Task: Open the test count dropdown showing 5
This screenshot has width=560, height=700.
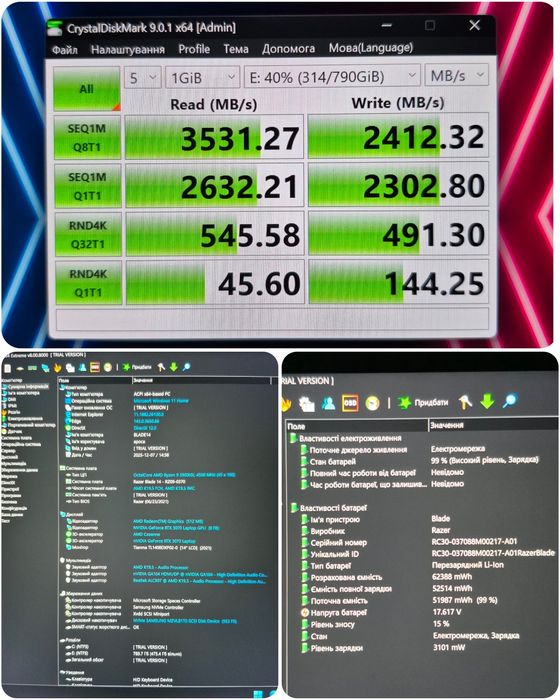Action: tap(142, 78)
